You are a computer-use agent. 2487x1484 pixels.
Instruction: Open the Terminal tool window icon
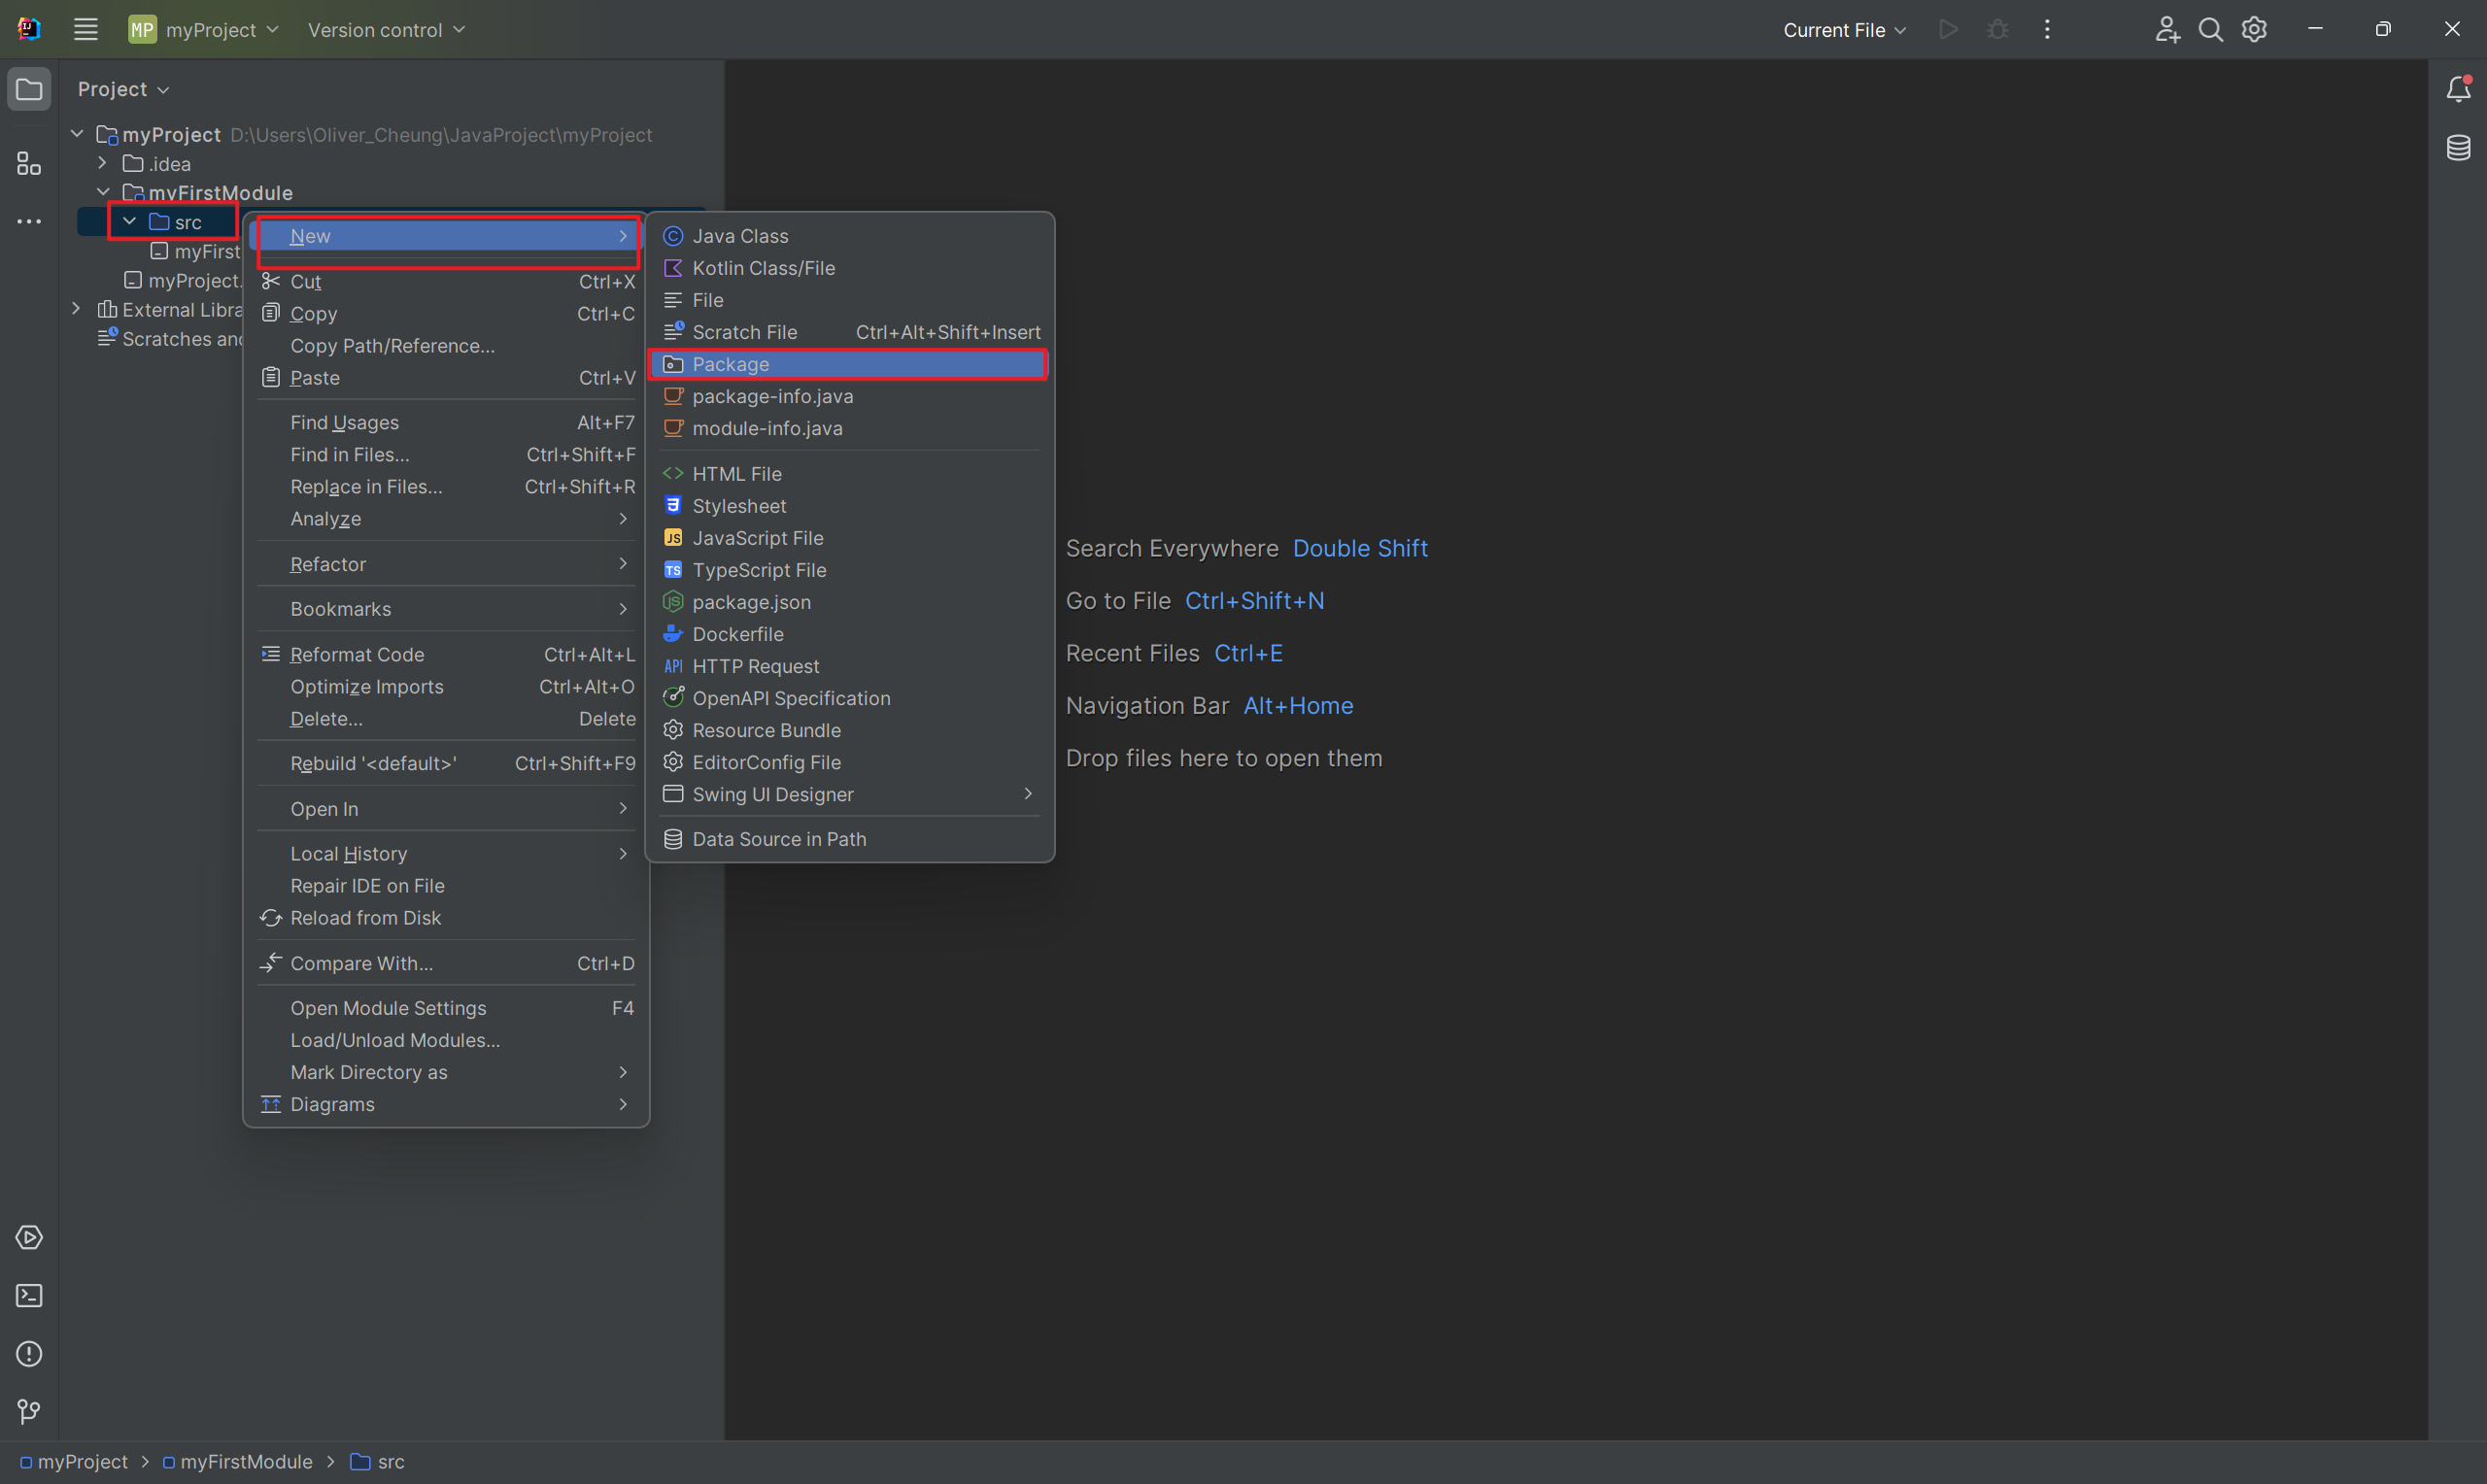click(x=29, y=1296)
